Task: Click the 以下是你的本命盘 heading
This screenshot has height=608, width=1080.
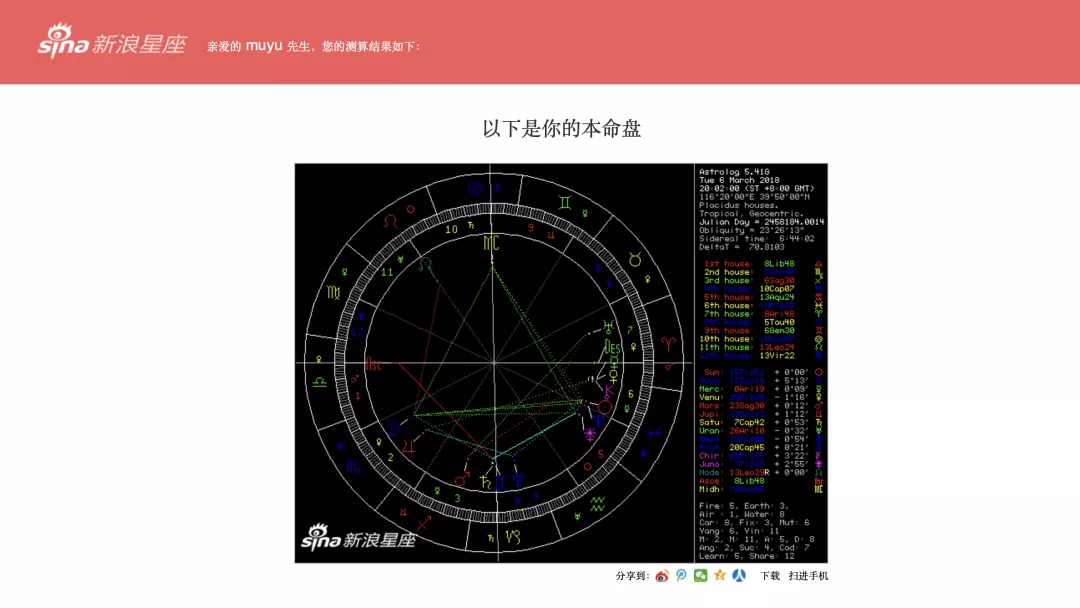Action: click(564, 128)
